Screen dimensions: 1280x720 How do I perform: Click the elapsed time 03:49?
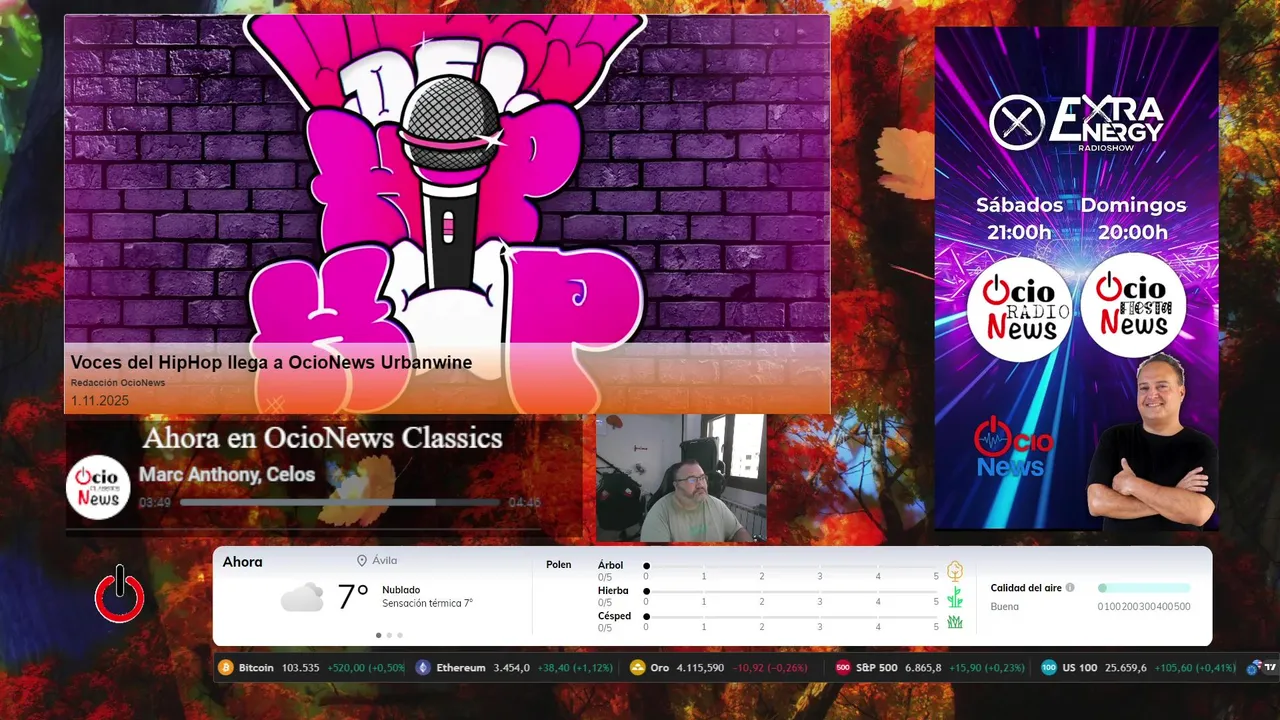click(155, 503)
